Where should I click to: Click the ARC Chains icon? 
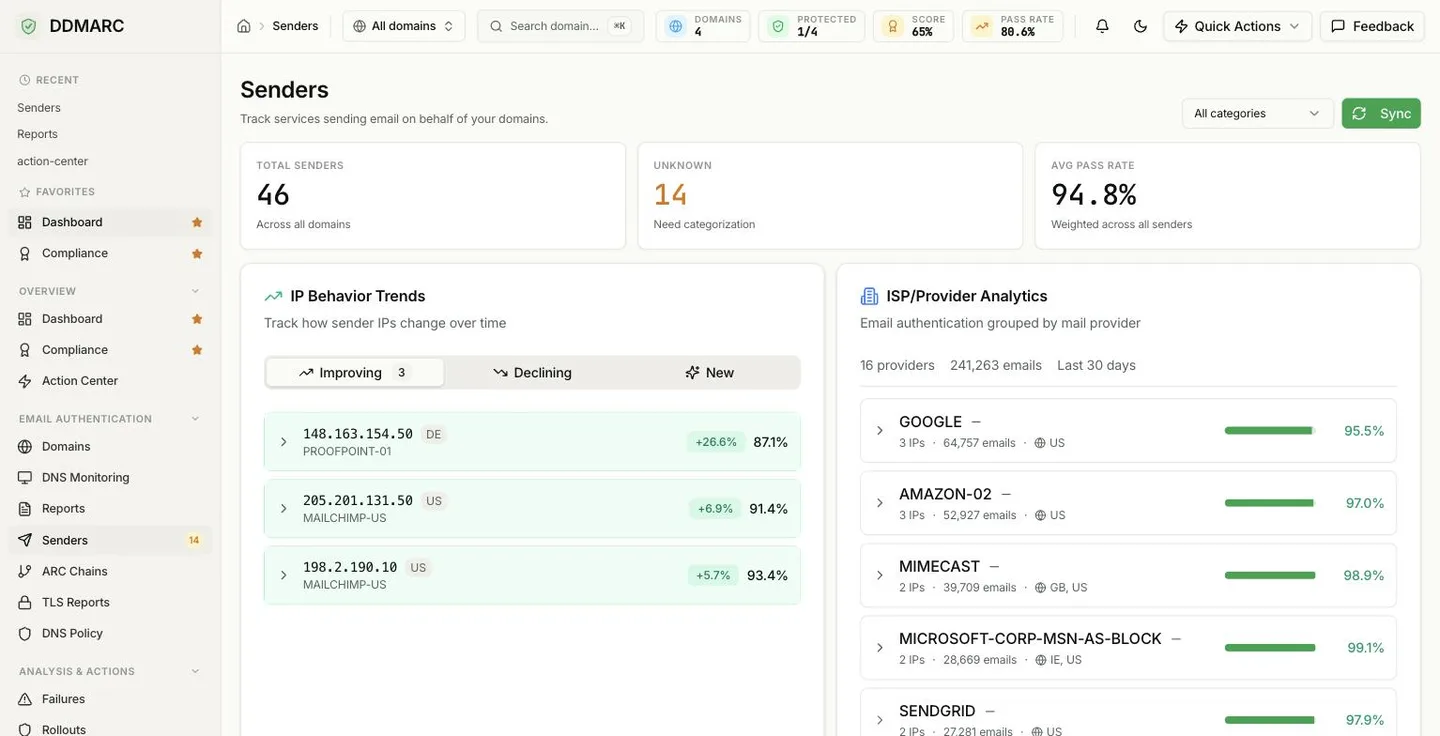point(25,571)
